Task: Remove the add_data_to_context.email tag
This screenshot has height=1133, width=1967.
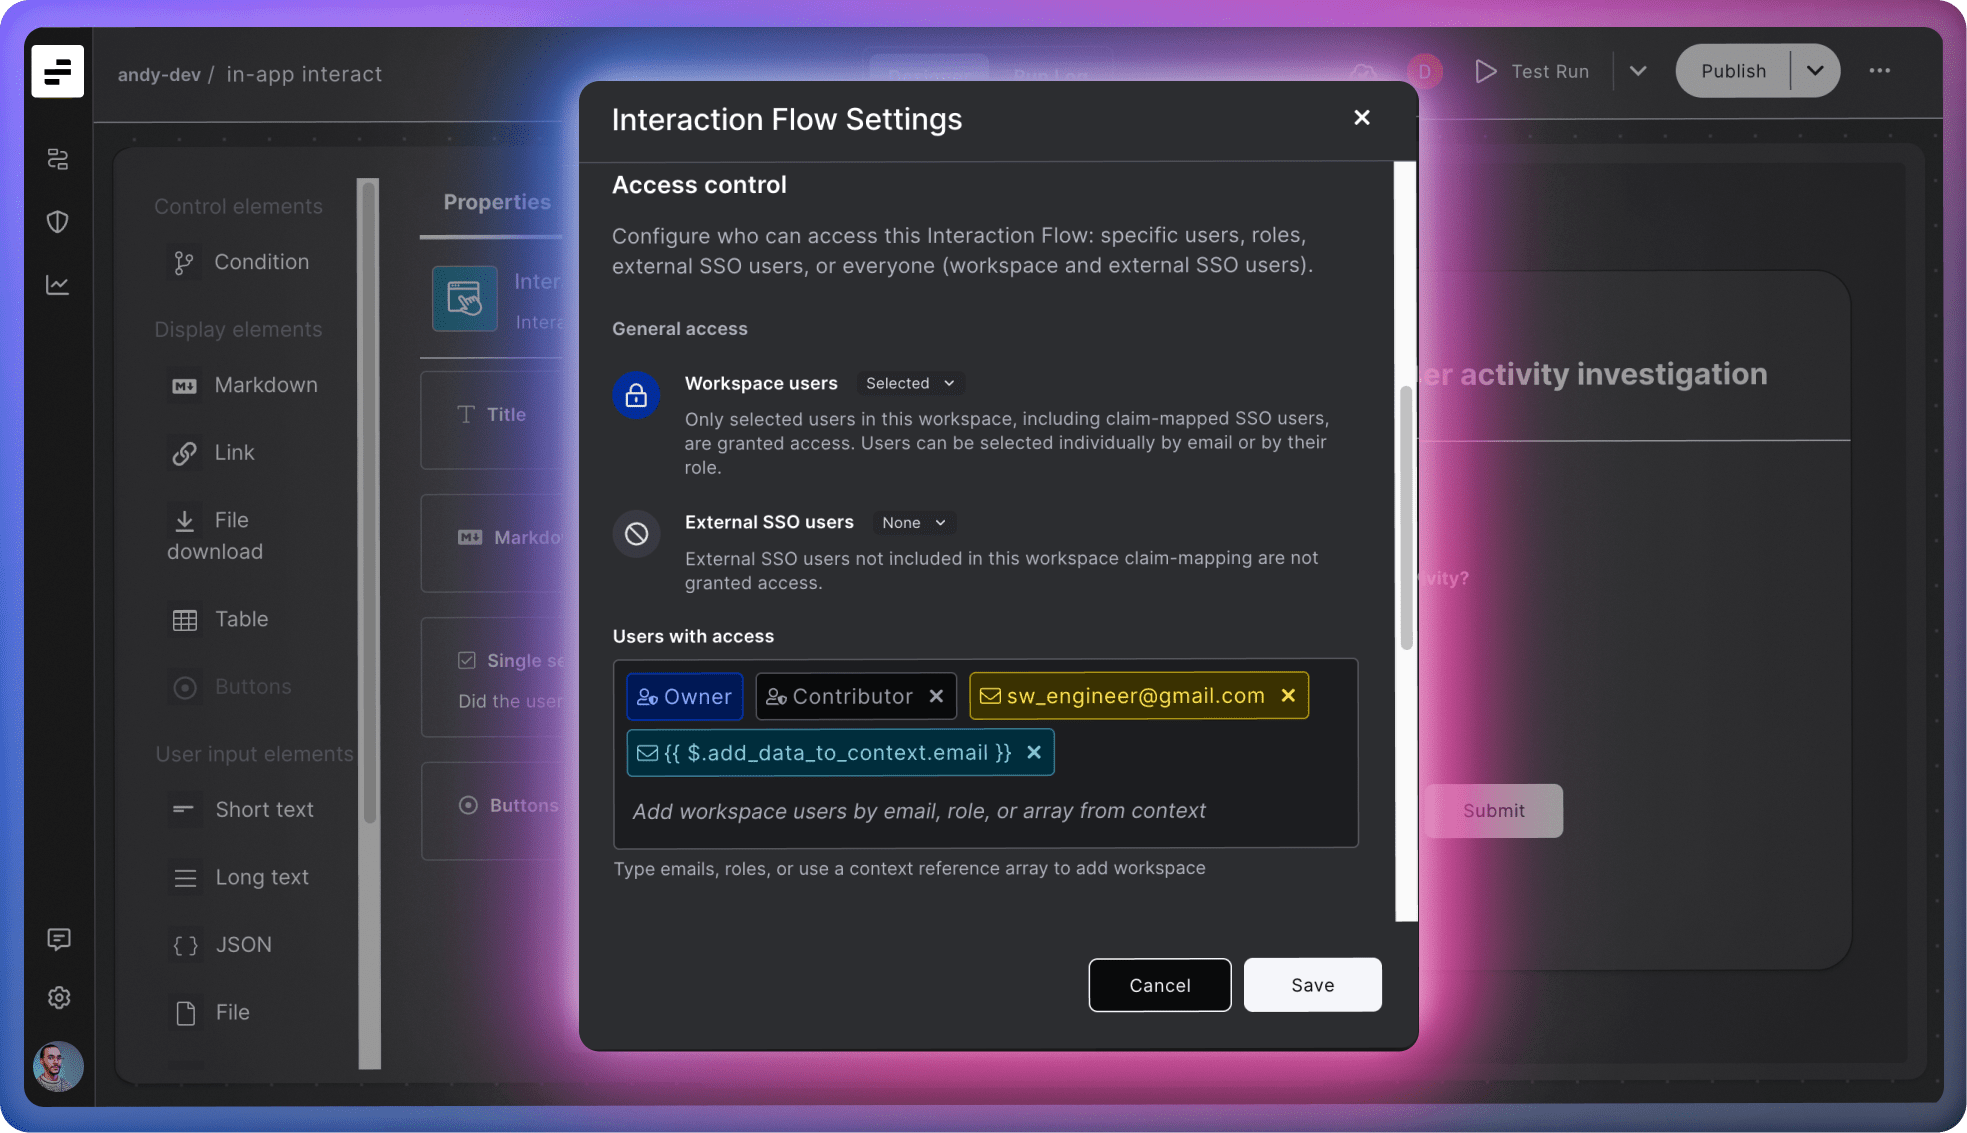Action: pos(1034,752)
